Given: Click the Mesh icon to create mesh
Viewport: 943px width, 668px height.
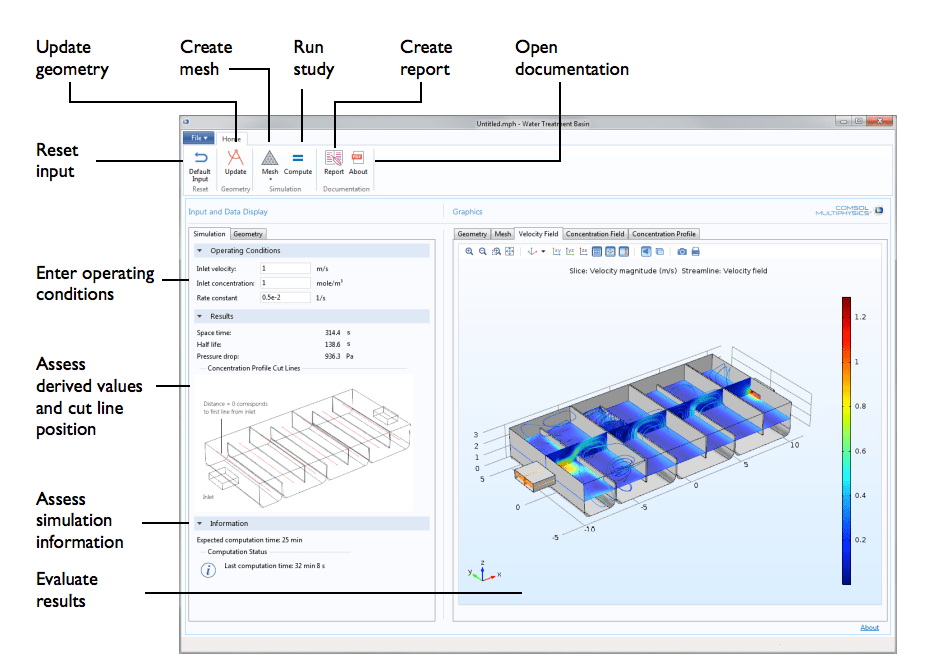Looking at the screenshot, I should (x=270, y=158).
